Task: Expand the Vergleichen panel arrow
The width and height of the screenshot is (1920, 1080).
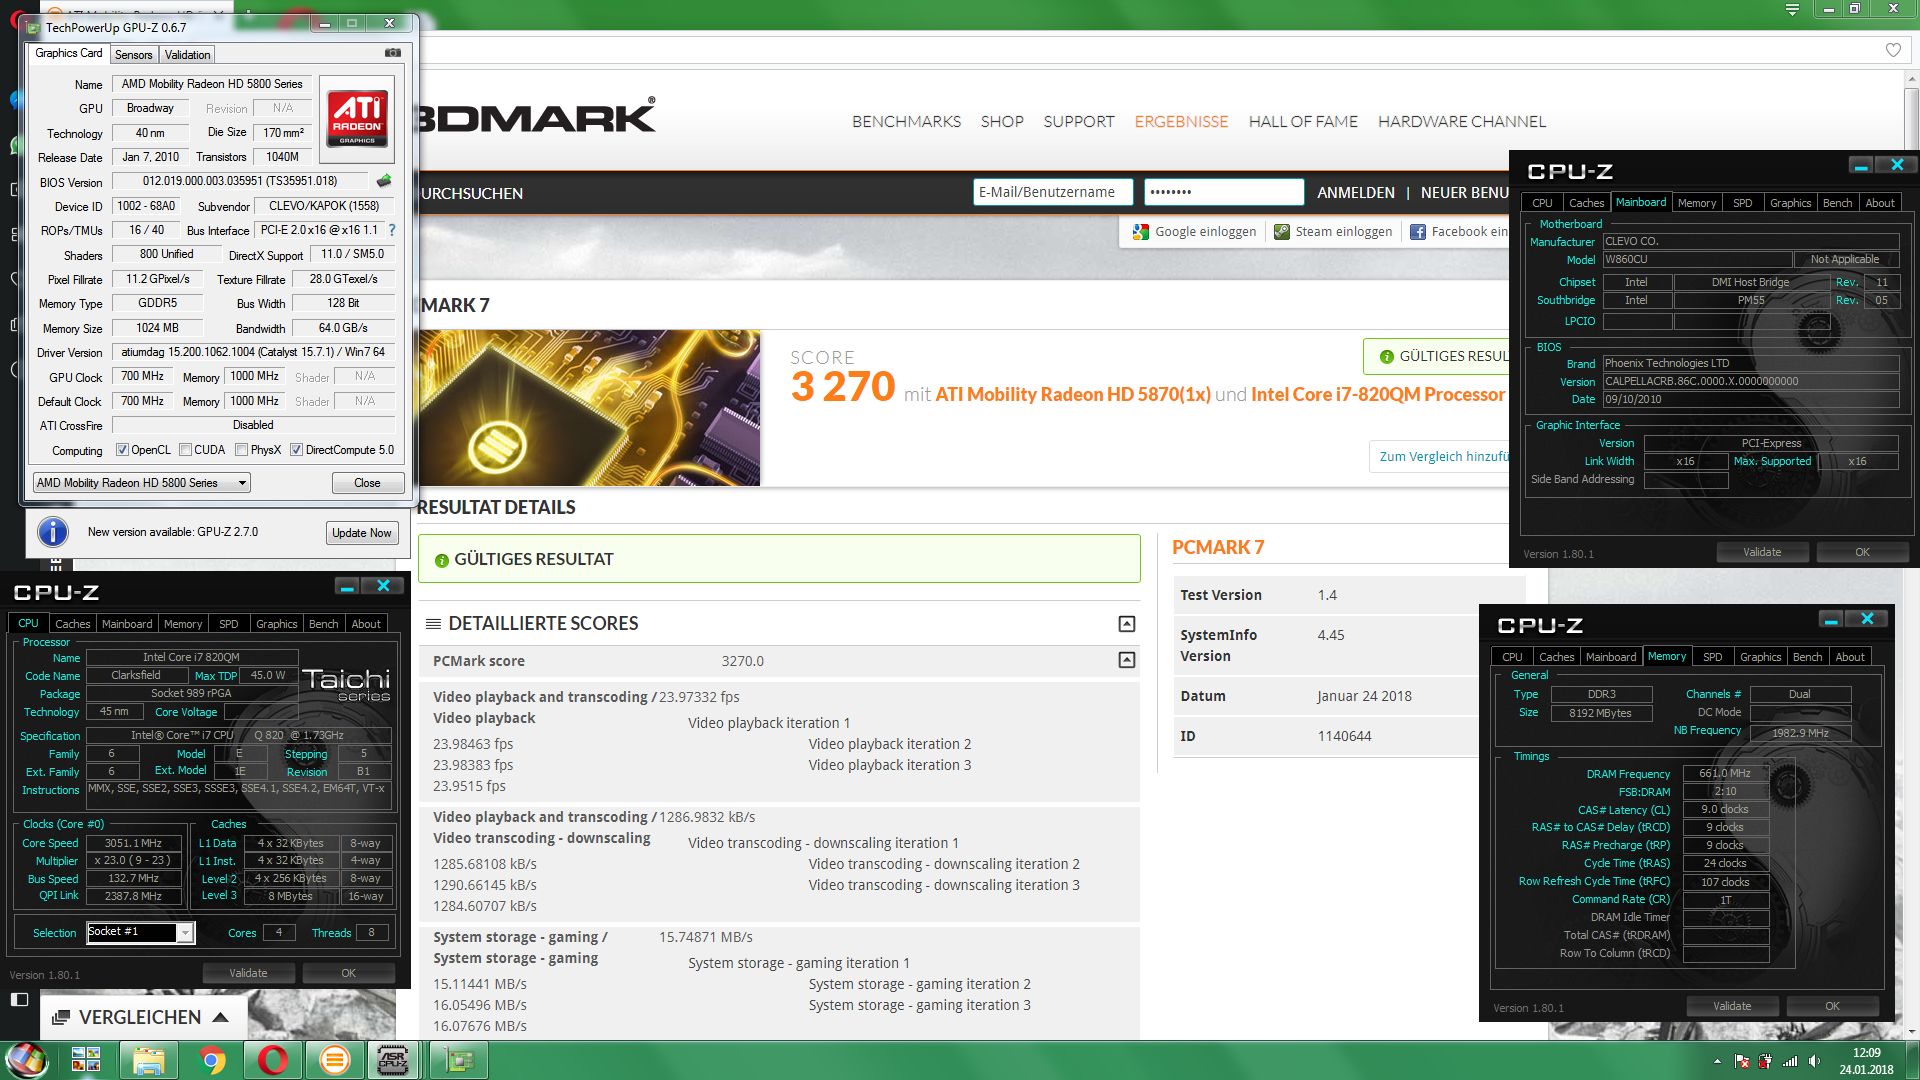Action: pyautogui.click(x=221, y=1017)
